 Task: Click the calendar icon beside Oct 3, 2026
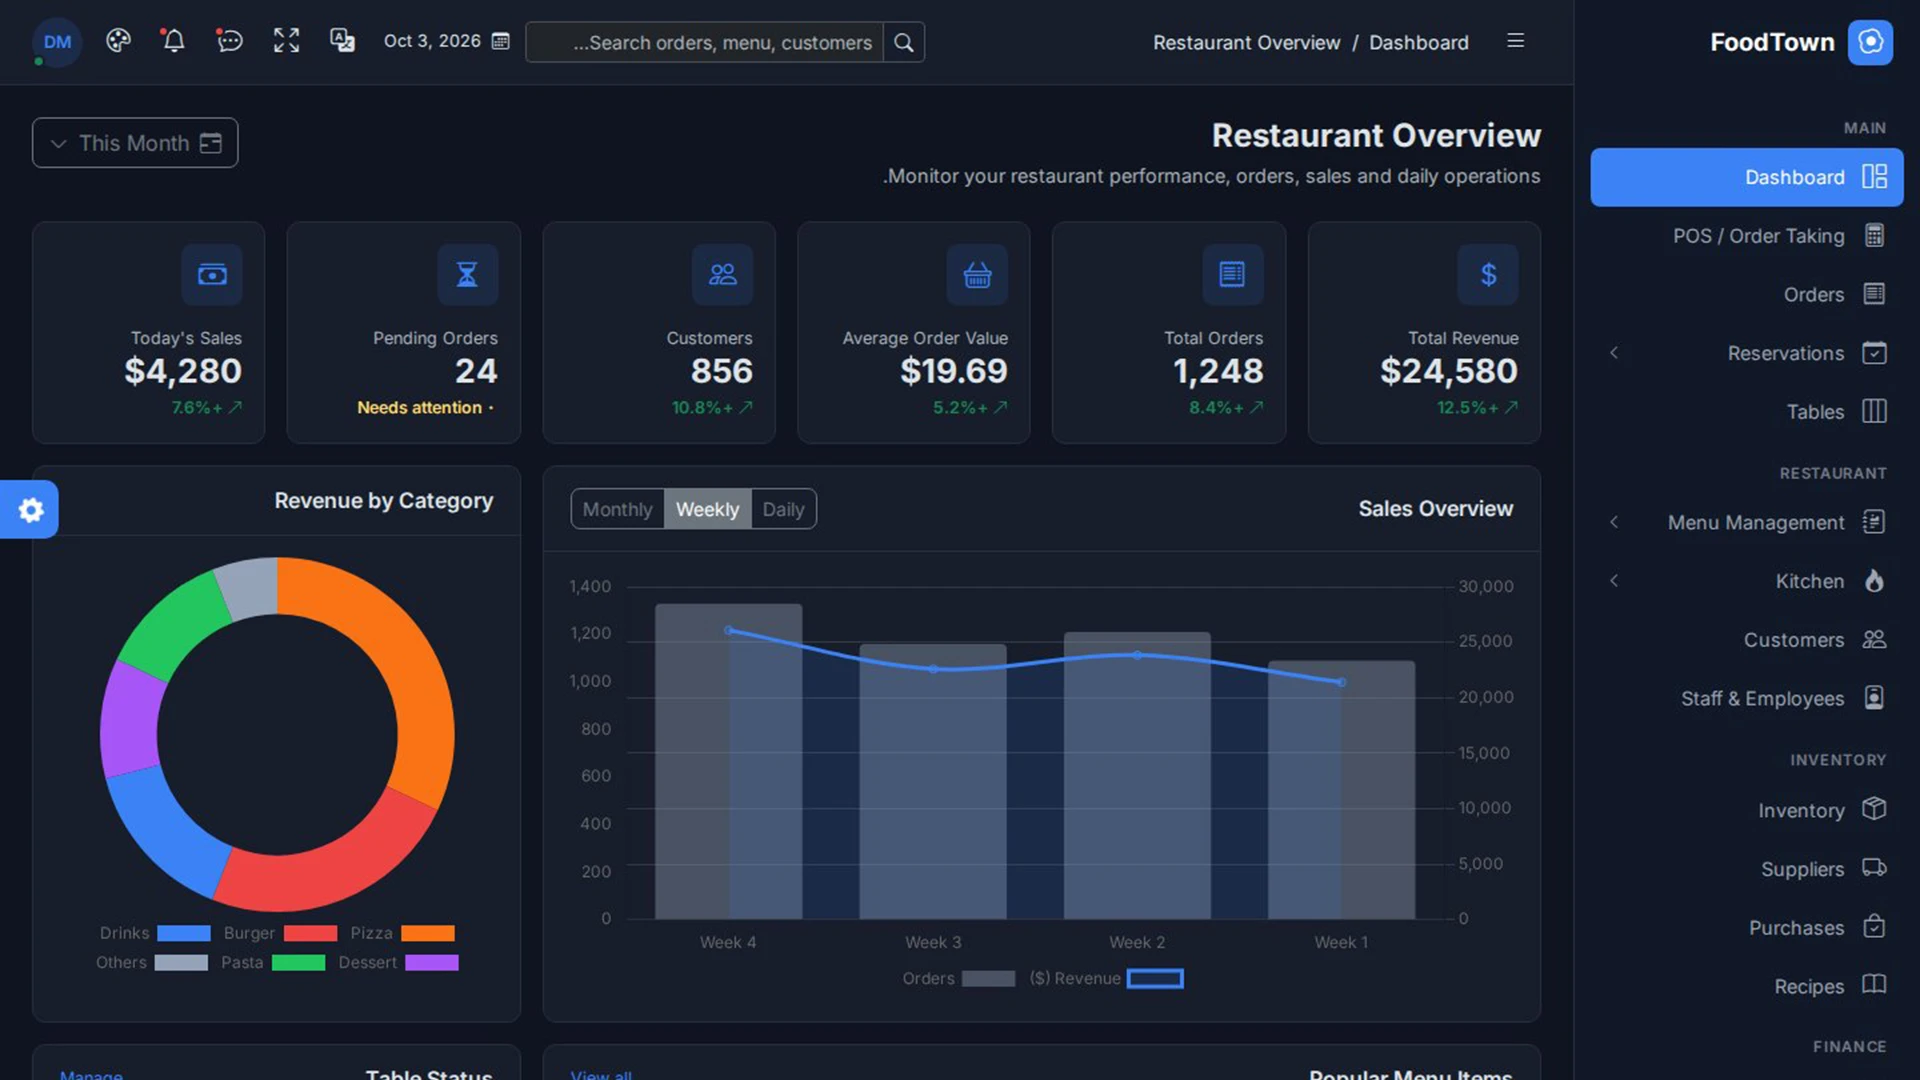(x=501, y=41)
